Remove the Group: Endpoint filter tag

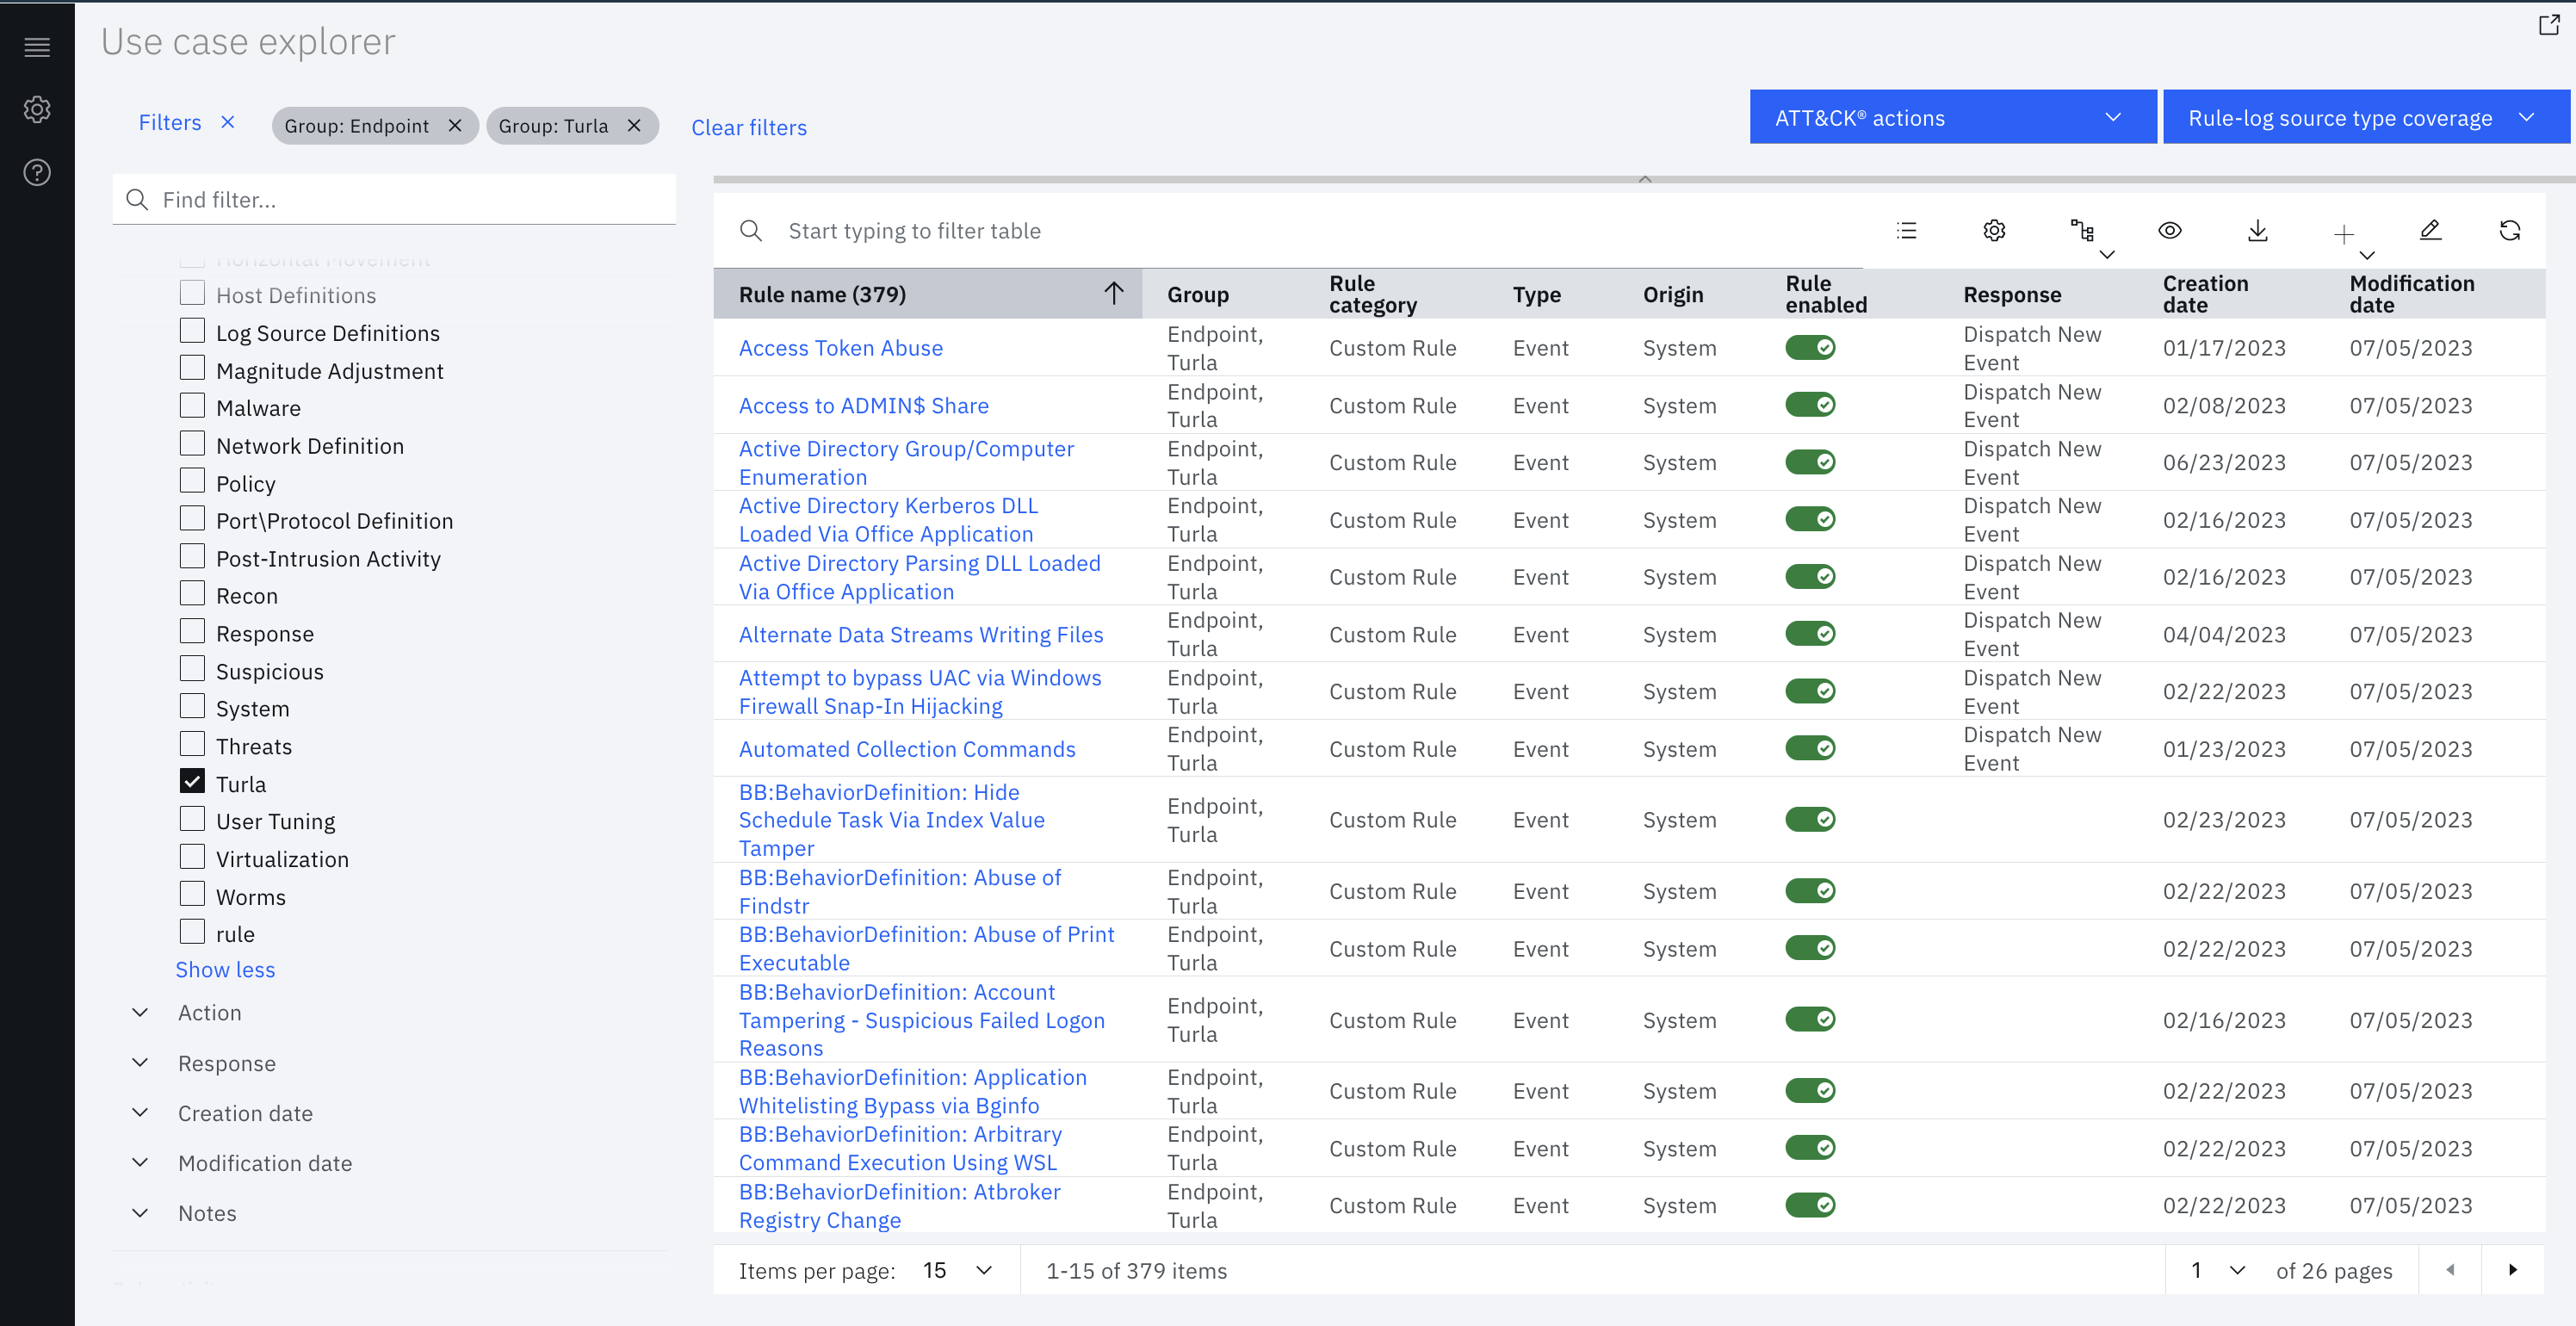click(455, 125)
